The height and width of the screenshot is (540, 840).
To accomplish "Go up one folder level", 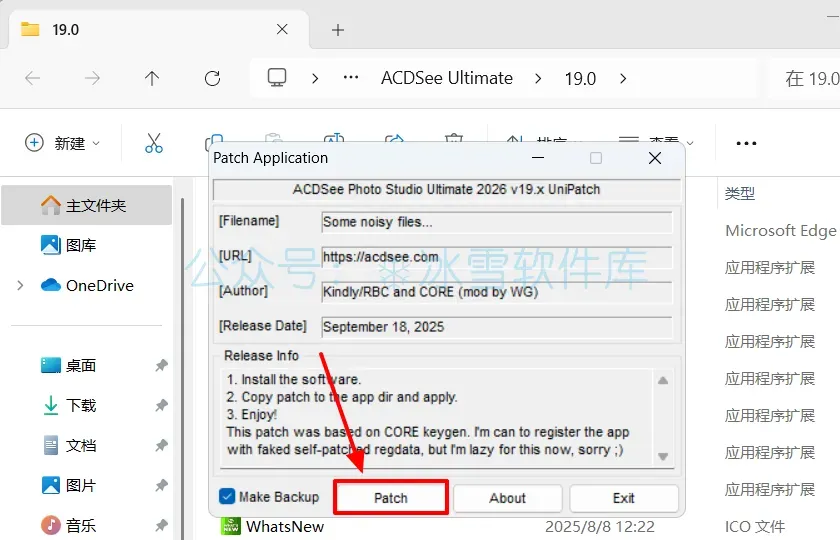I will (x=152, y=78).
